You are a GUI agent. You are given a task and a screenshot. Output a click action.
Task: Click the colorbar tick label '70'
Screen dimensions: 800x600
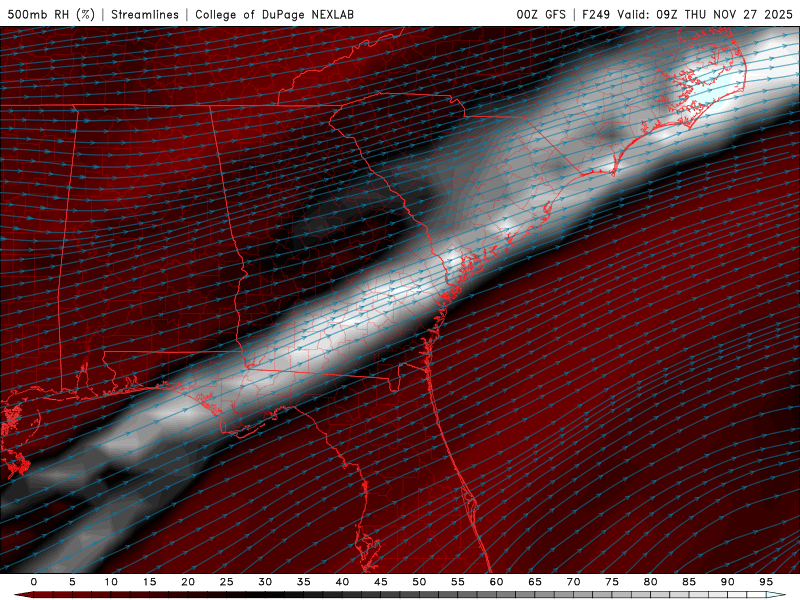point(573,582)
